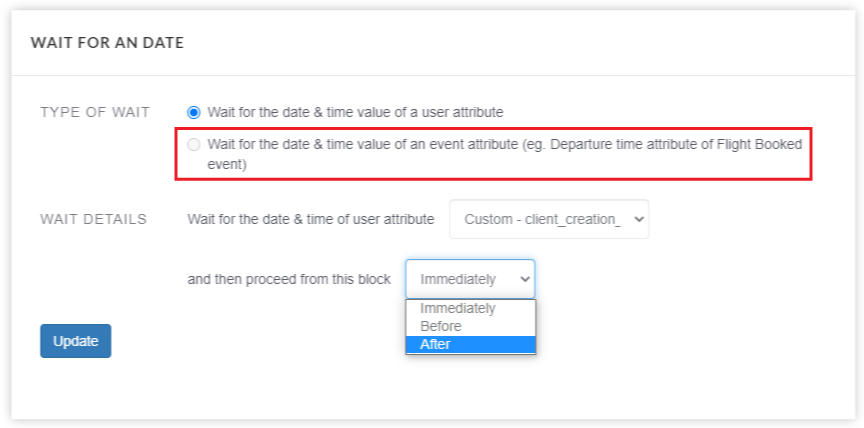Viewport: 864px width, 428px height.
Task: Click the chevron on the client_creation_ select box
Action: pyautogui.click(x=639, y=219)
